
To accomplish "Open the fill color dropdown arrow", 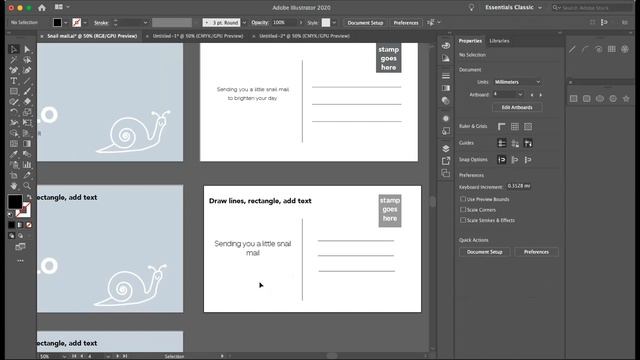I will [x=66, y=23].
